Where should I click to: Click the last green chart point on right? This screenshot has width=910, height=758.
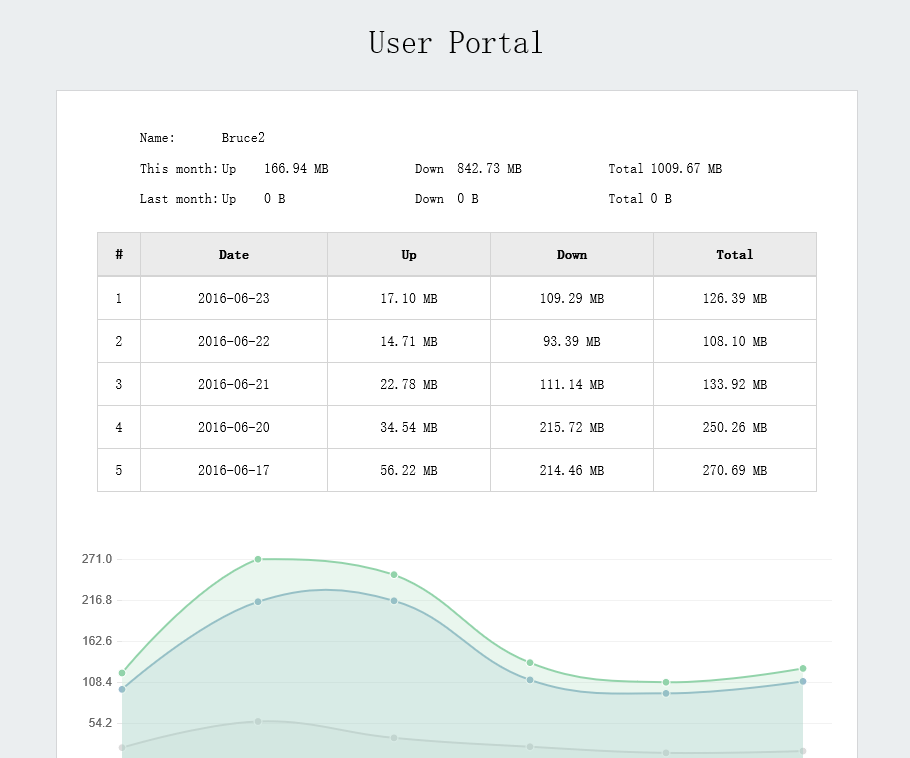pyautogui.click(x=803, y=669)
